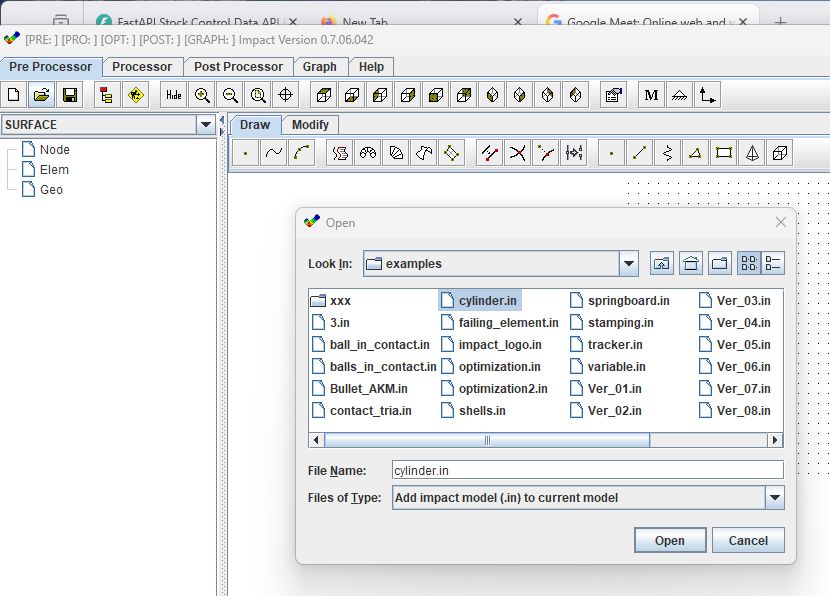This screenshot has height=596, width=830.
Task: Go up one folder level in dialog
Action: pyautogui.click(x=662, y=264)
